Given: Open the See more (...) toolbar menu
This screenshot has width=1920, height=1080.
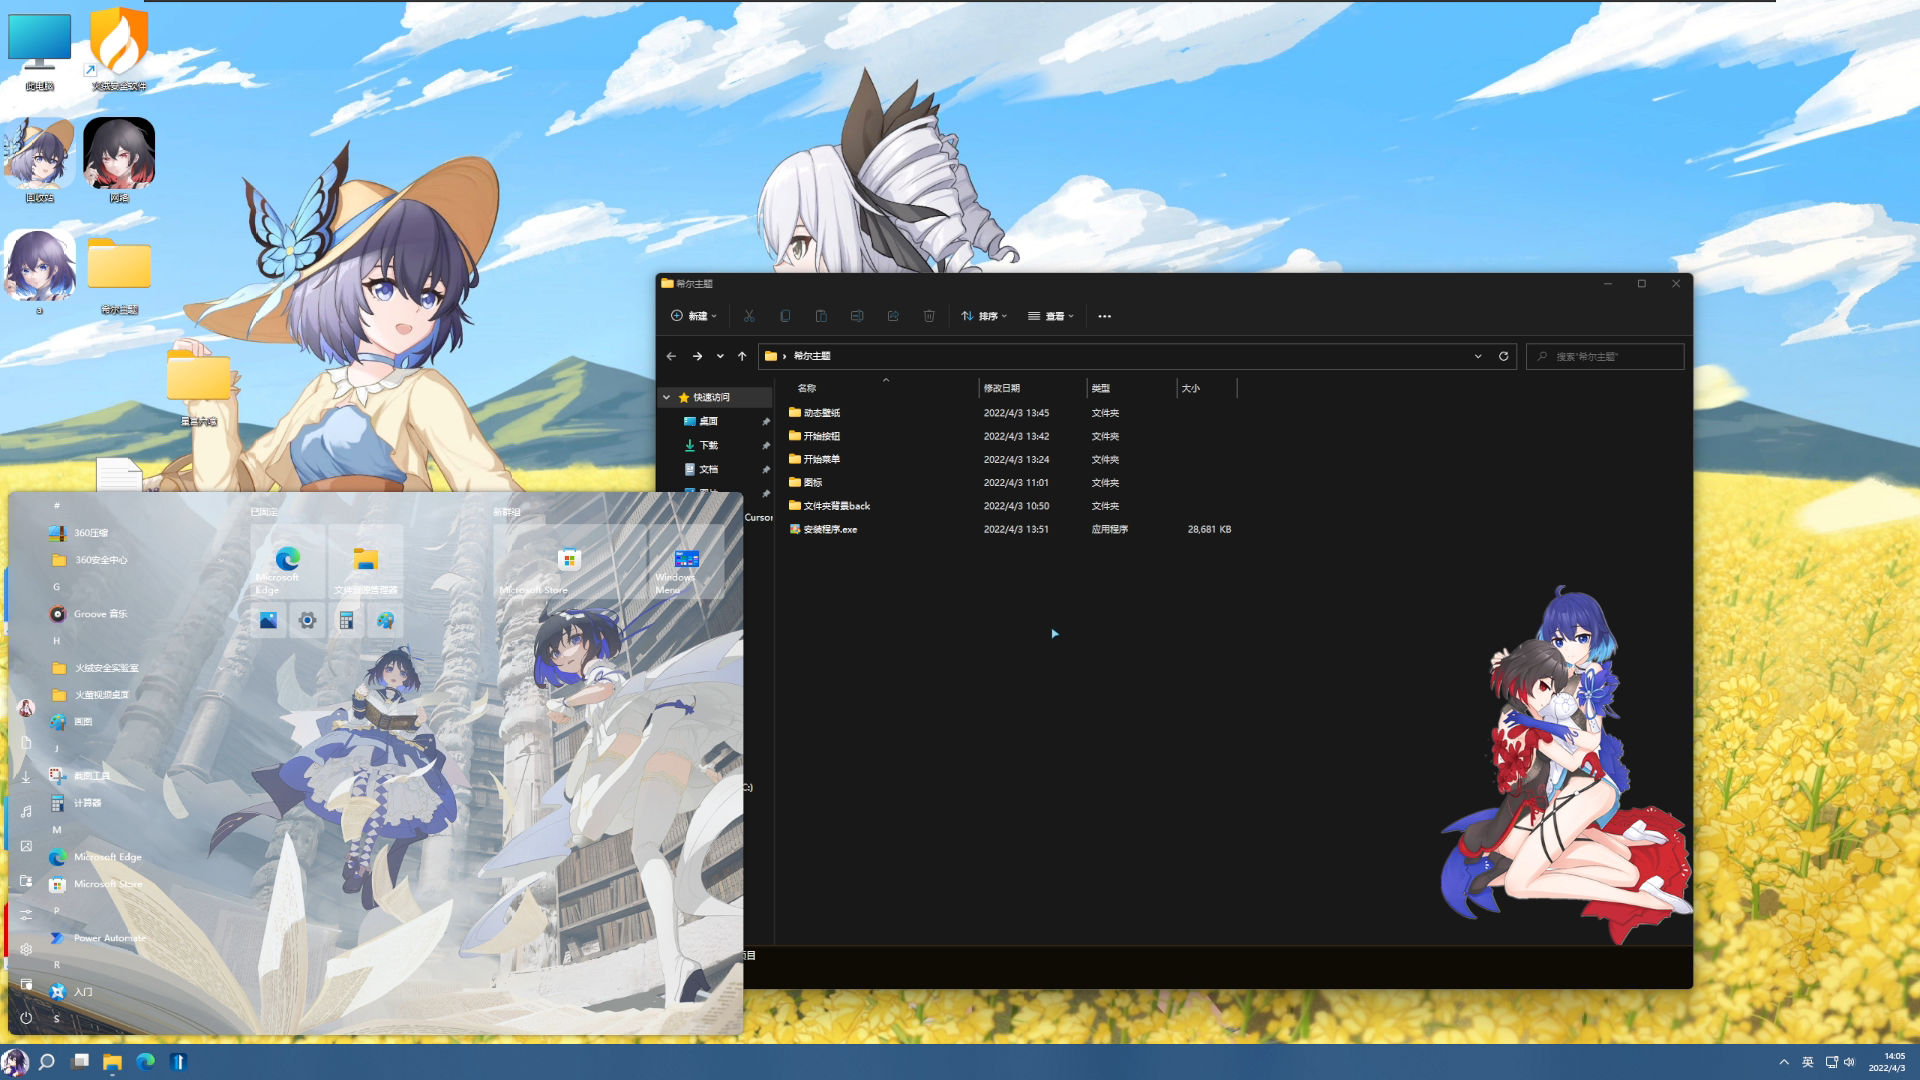Looking at the screenshot, I should pyautogui.click(x=1104, y=316).
